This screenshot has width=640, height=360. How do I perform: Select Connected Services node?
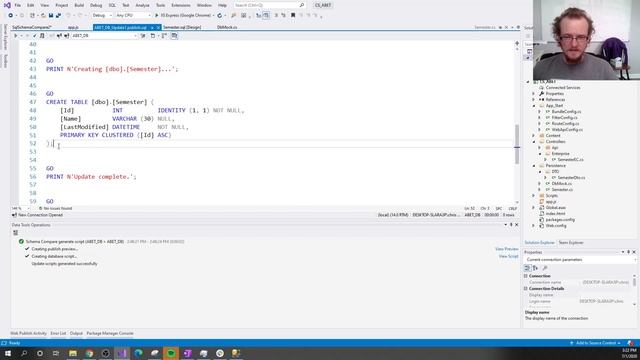(x=562, y=88)
